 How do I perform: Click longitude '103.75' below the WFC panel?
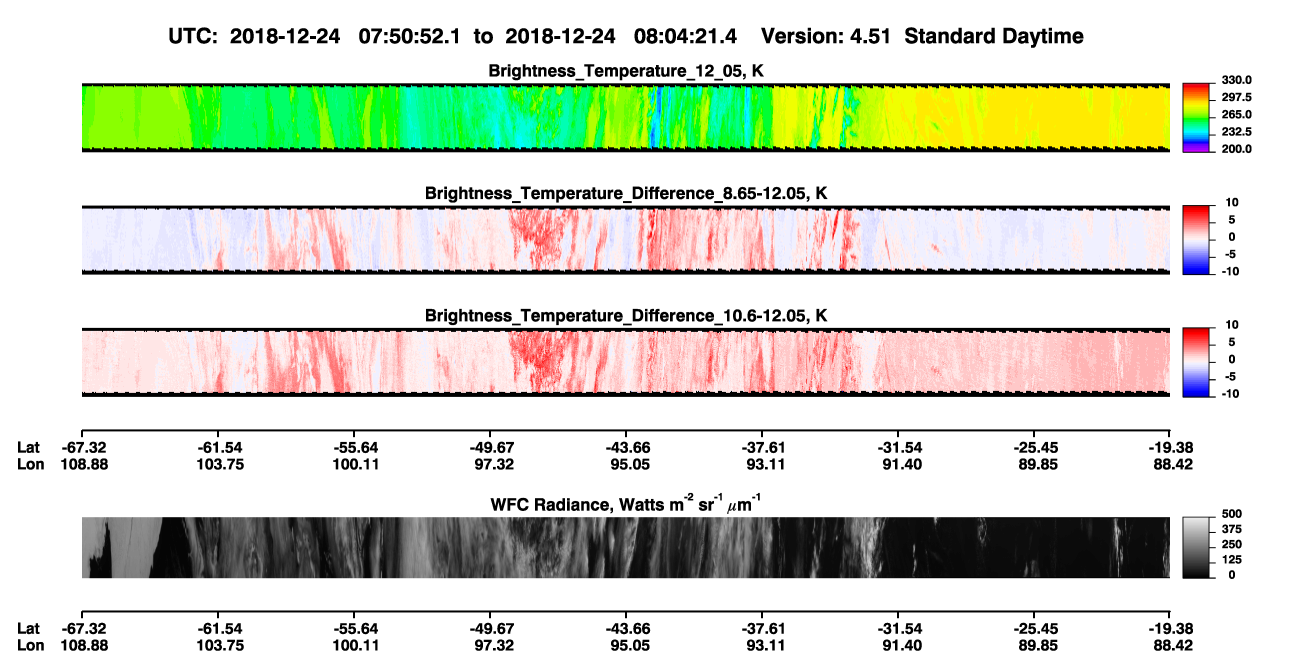[x=218, y=645]
